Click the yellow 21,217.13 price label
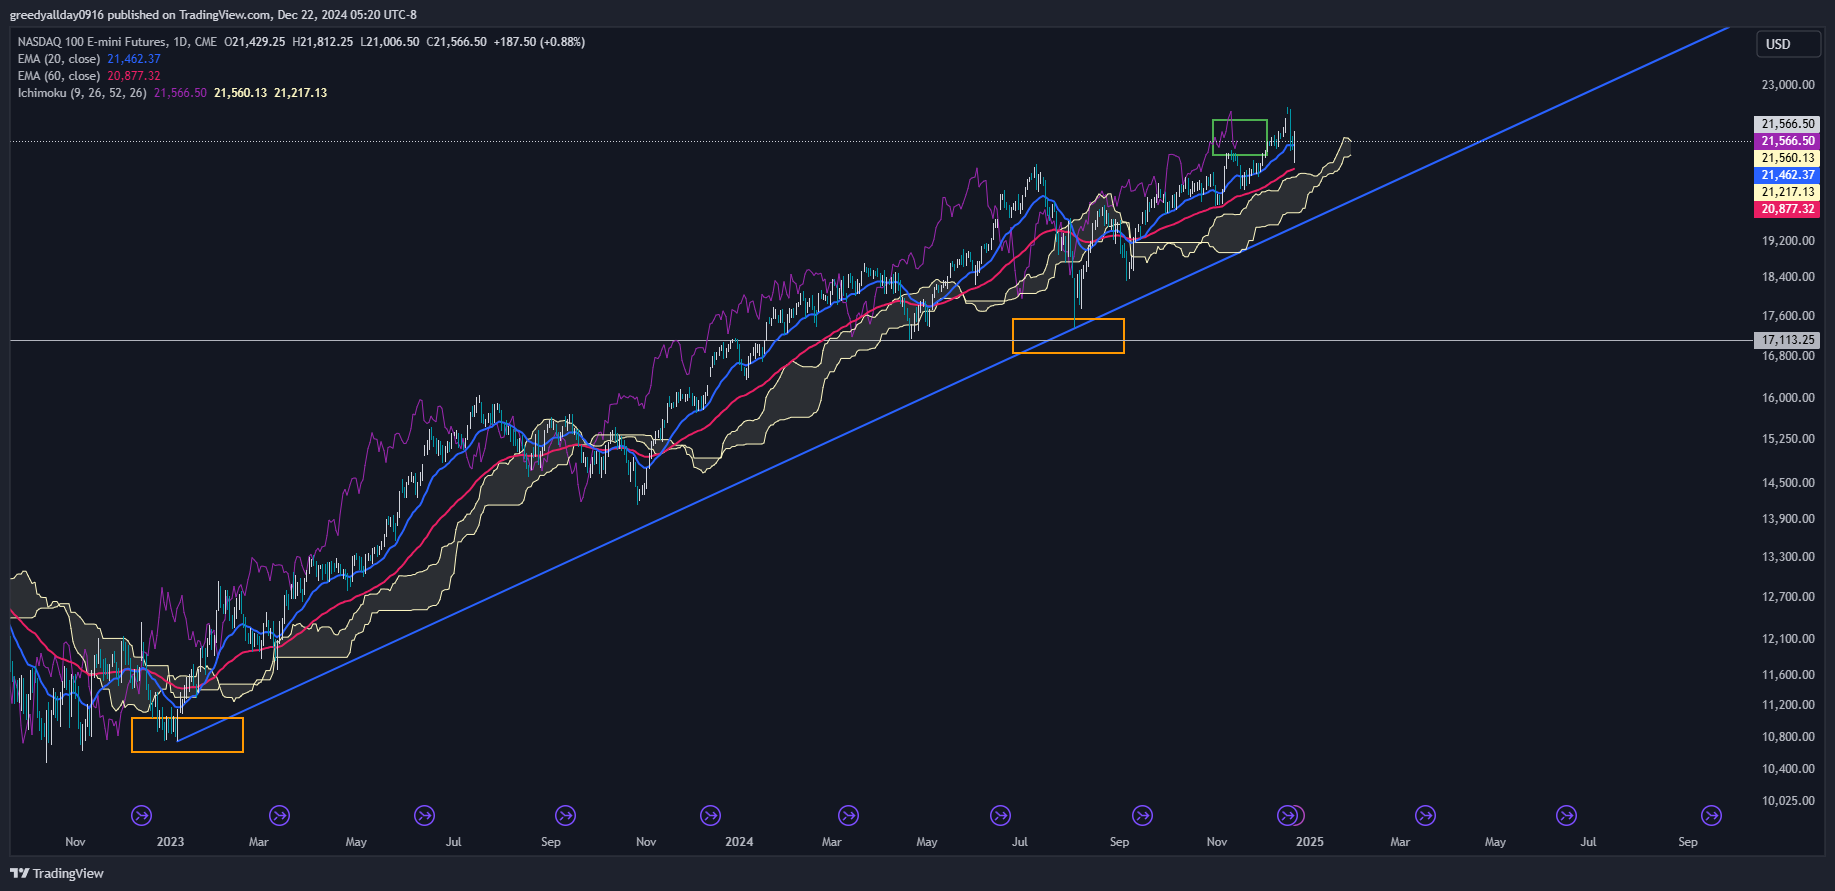Image resolution: width=1835 pixels, height=891 pixels. [x=1787, y=192]
